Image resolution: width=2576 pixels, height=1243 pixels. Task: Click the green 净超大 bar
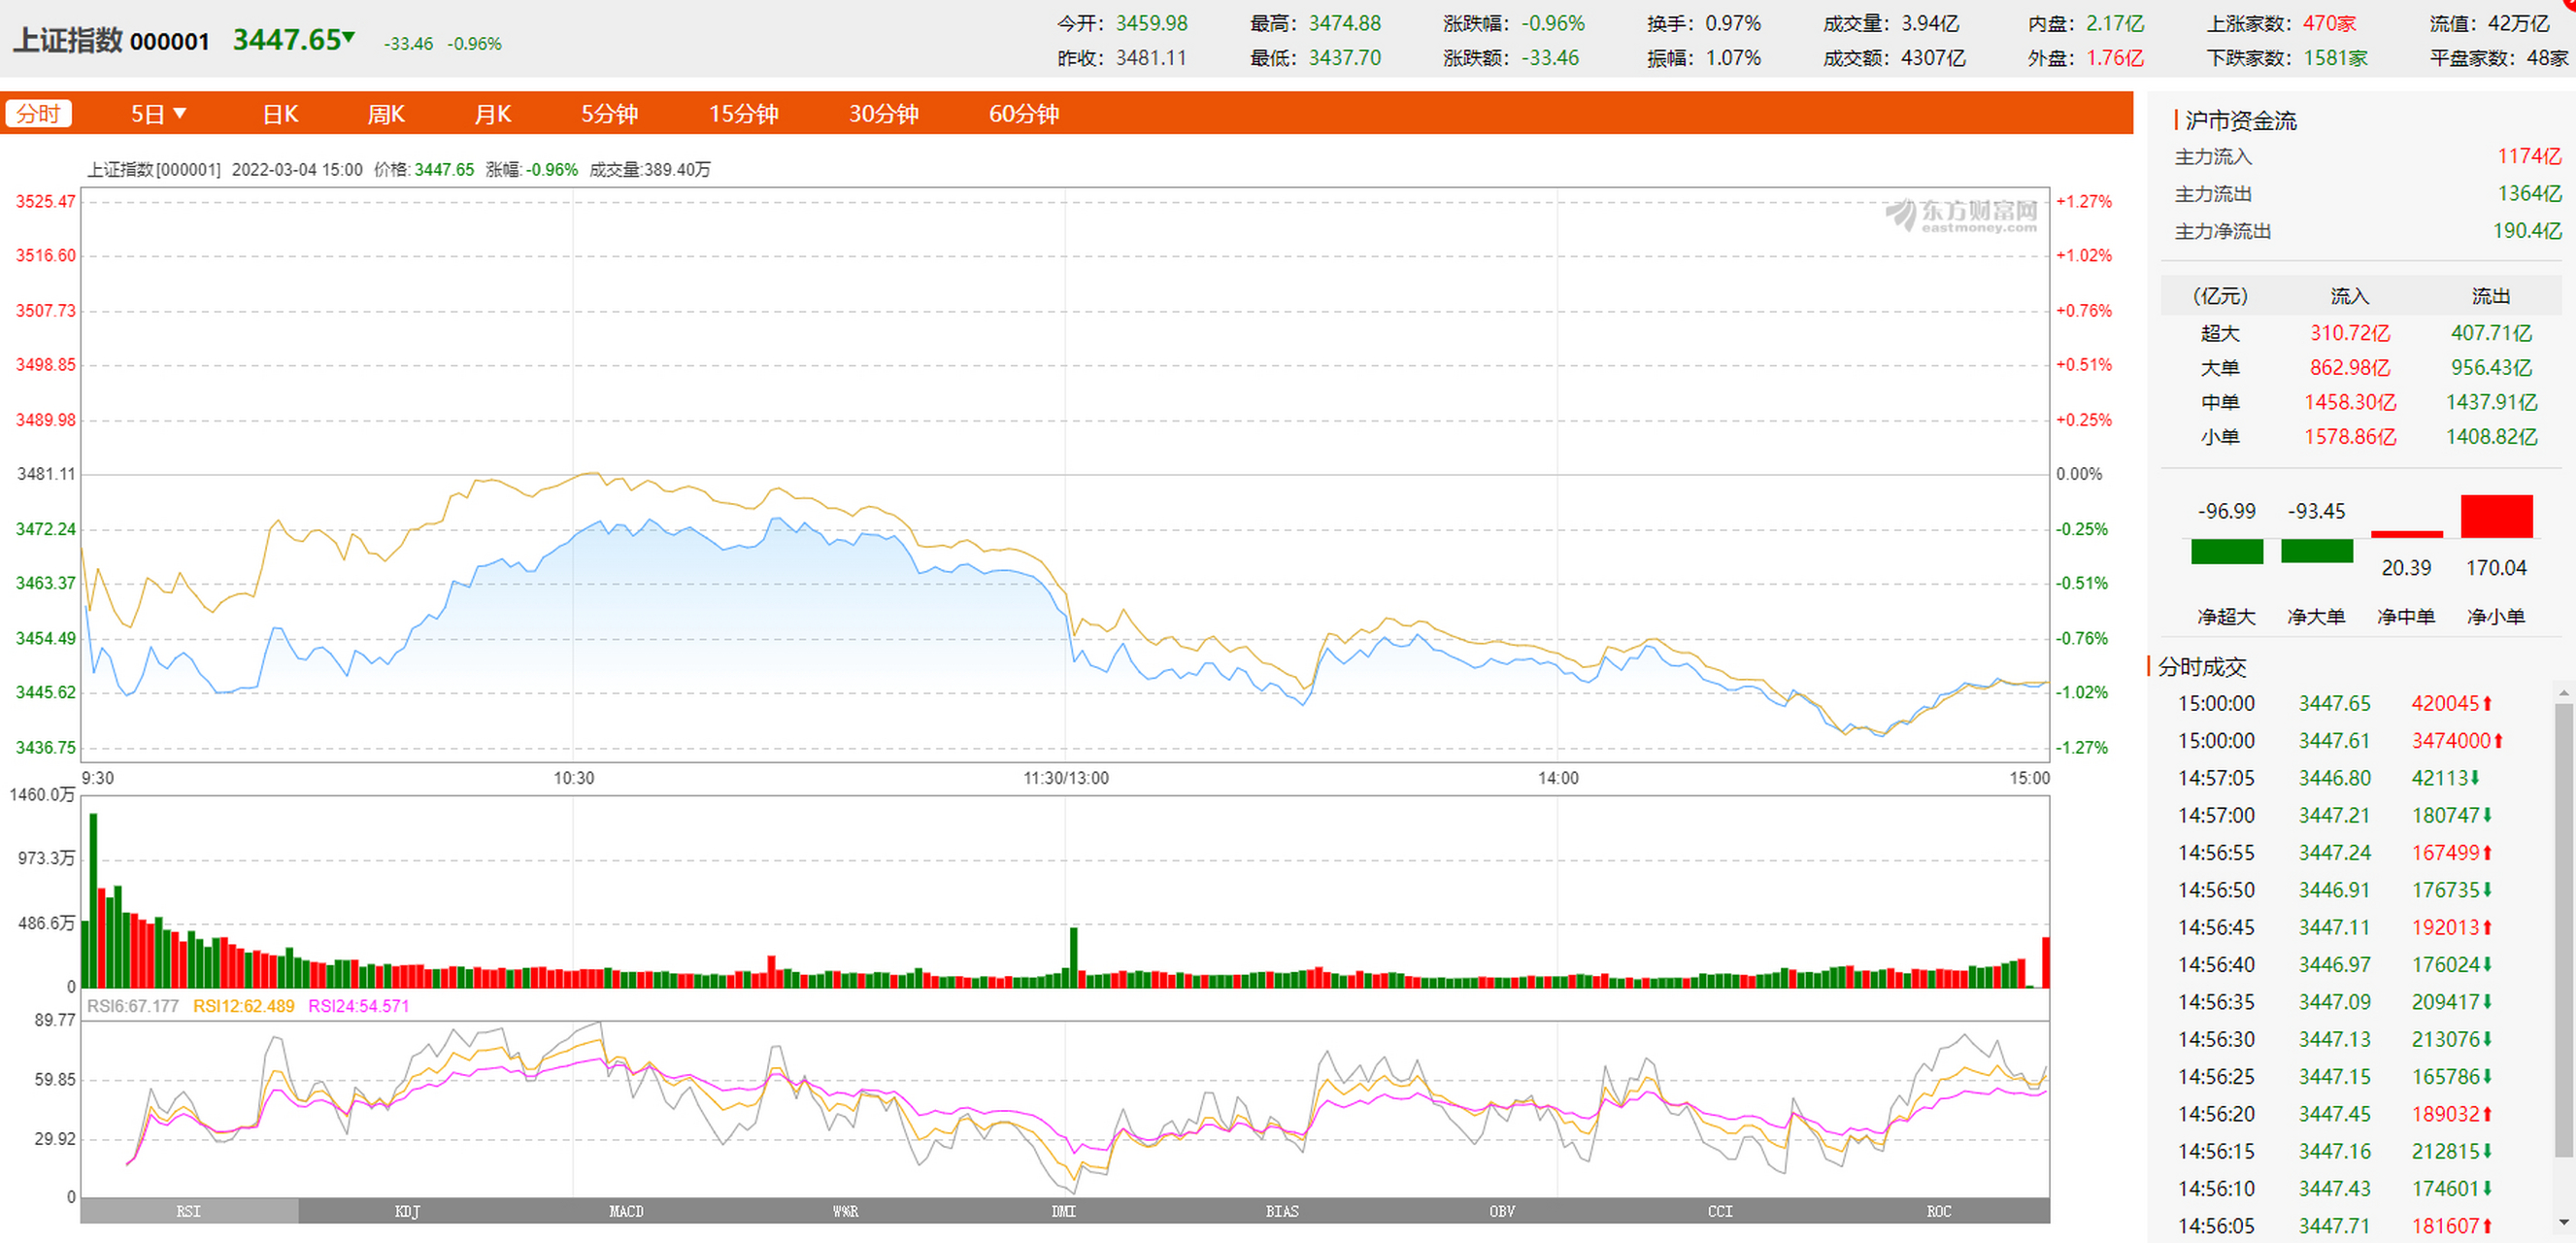pos(2226,551)
